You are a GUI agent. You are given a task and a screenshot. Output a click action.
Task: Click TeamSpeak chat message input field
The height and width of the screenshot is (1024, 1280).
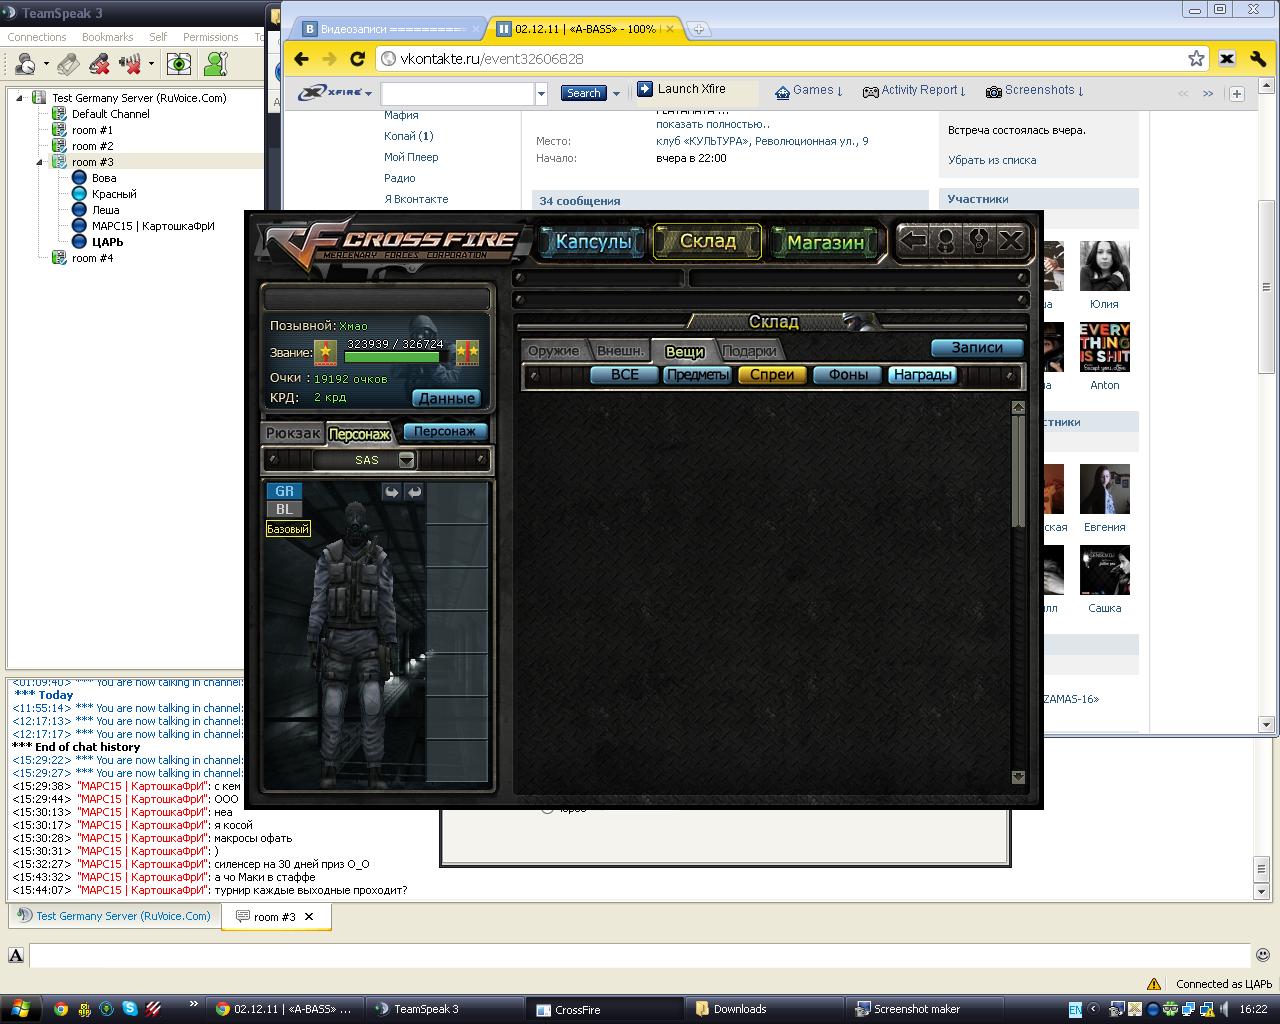[640, 955]
